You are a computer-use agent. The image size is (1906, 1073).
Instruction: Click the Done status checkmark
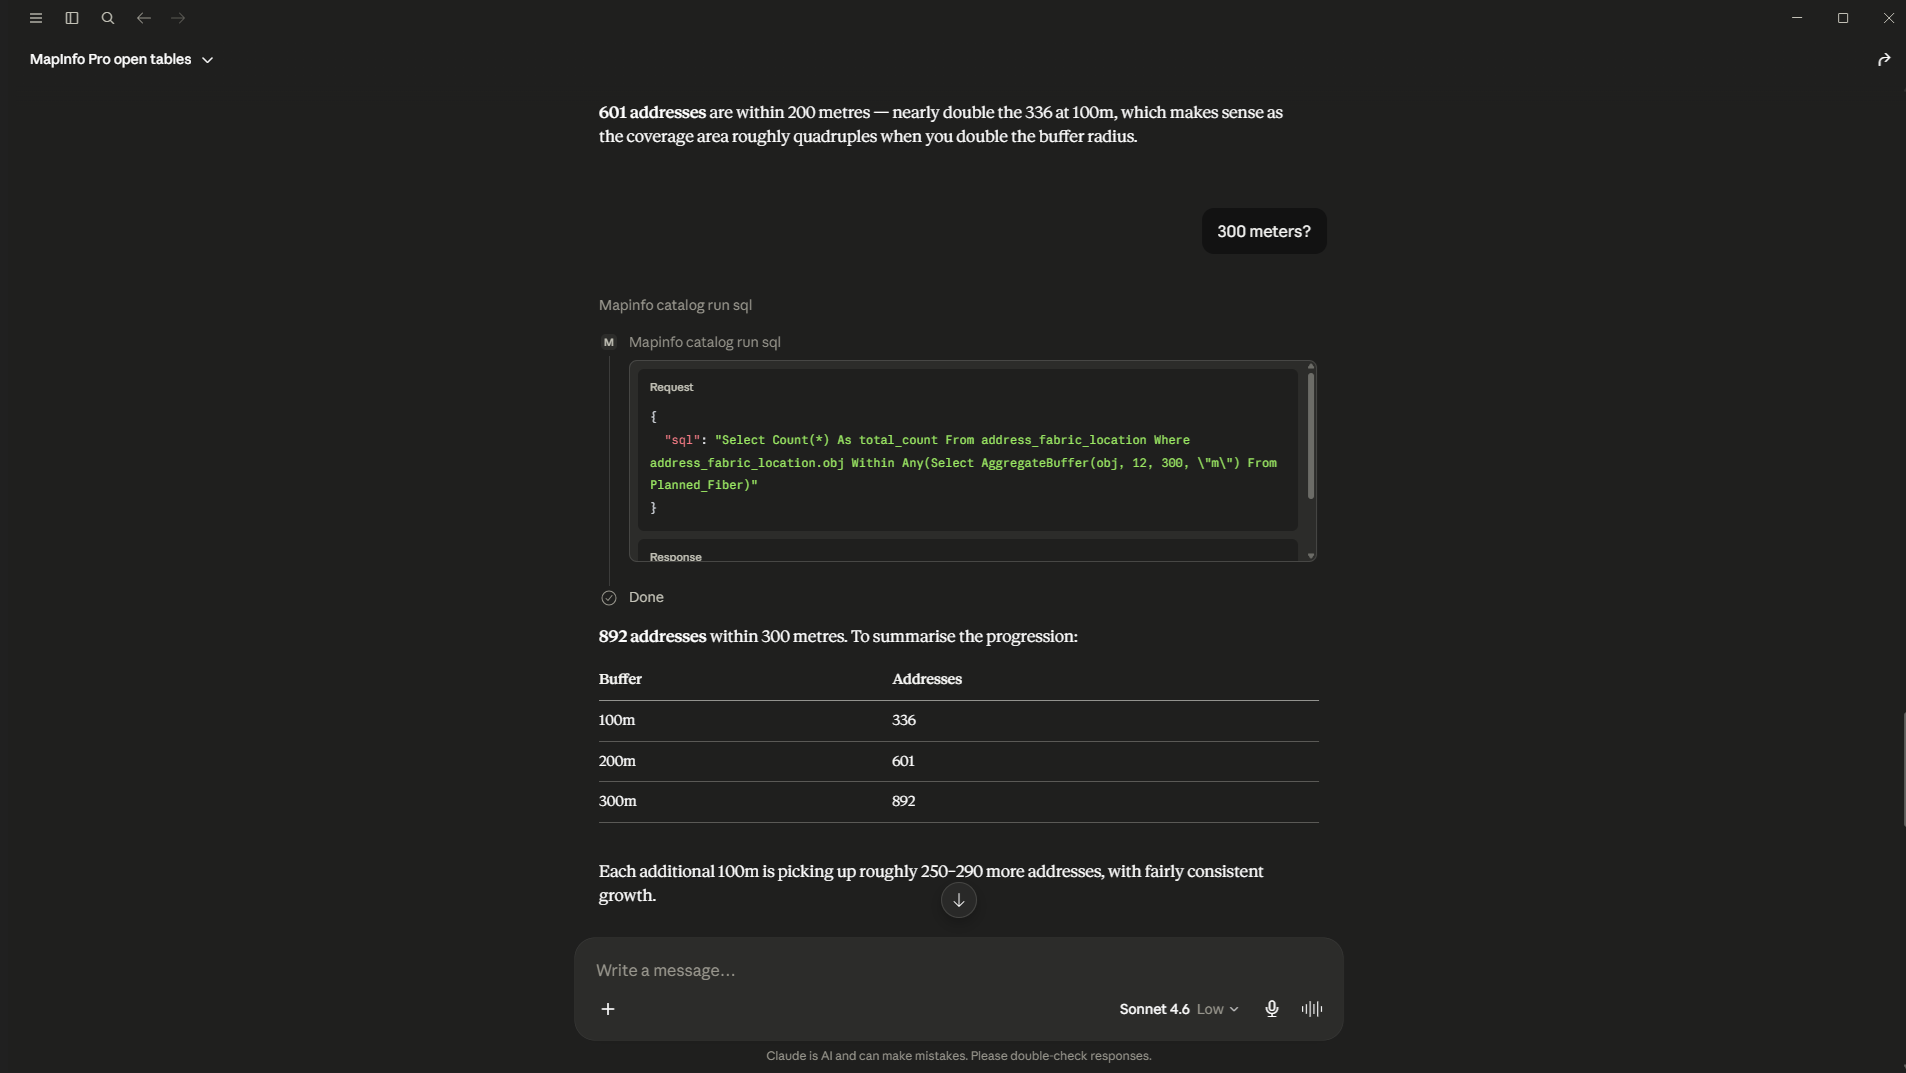609,598
